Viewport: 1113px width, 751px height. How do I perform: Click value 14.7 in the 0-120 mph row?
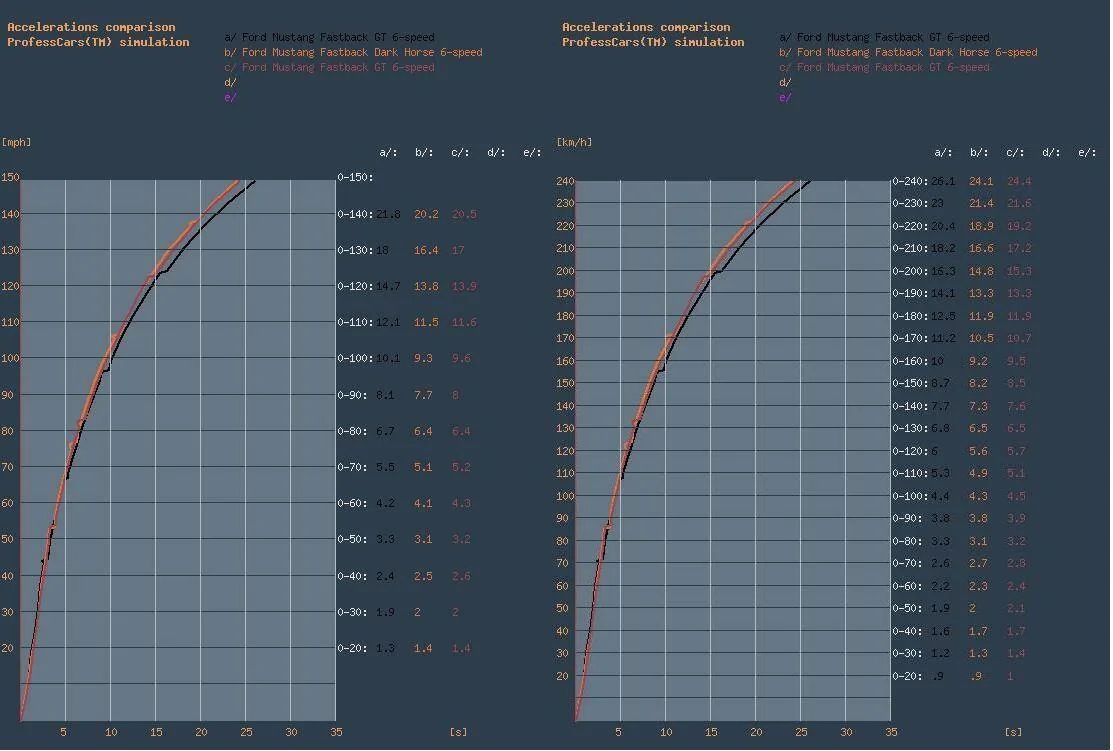tap(388, 286)
